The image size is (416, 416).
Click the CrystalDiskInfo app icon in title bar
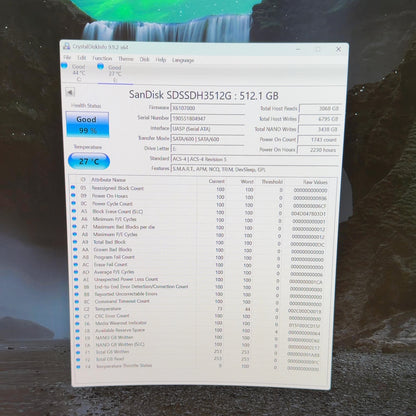67,46
